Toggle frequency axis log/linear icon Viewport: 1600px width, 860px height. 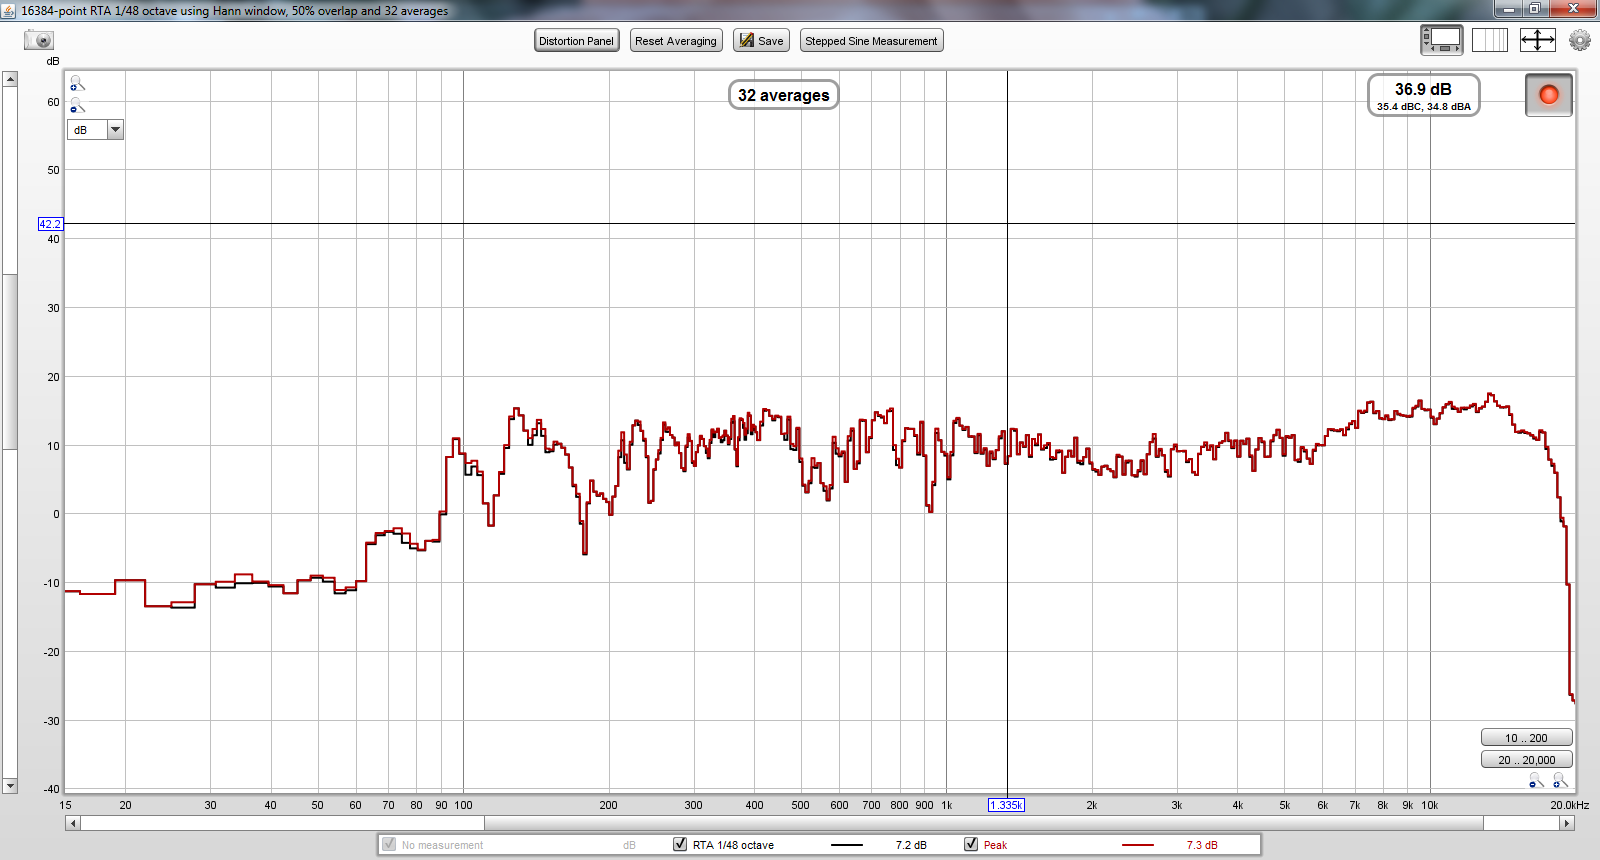point(1489,40)
